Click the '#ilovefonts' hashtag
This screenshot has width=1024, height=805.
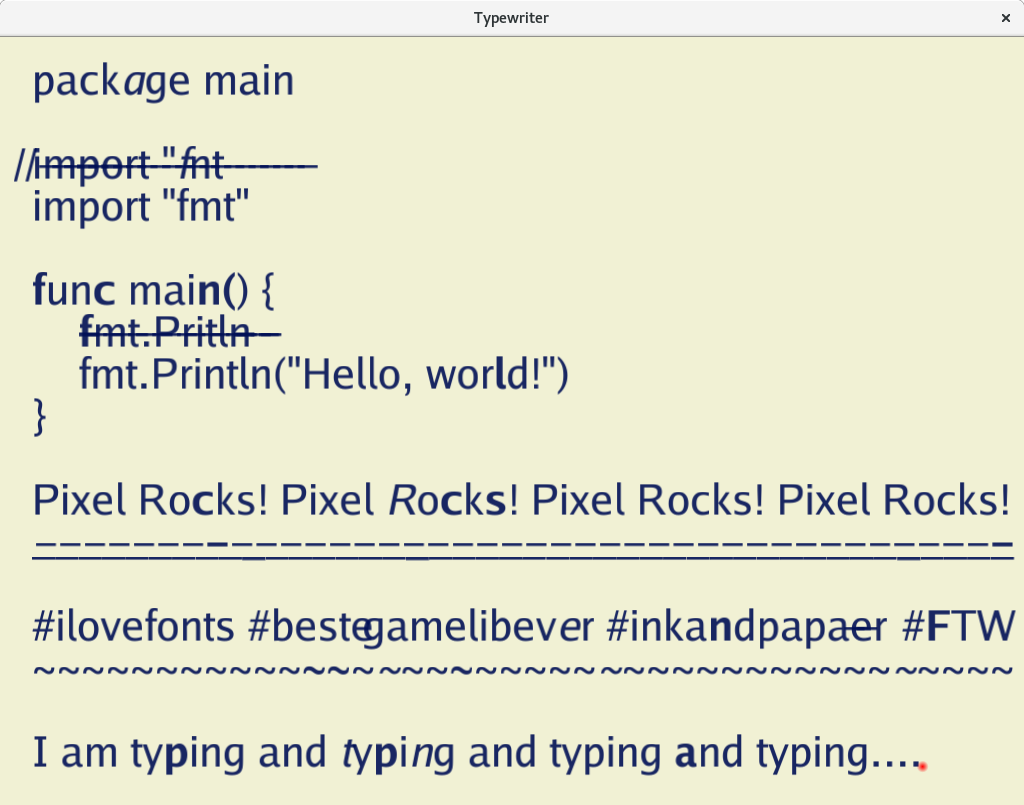pos(133,626)
